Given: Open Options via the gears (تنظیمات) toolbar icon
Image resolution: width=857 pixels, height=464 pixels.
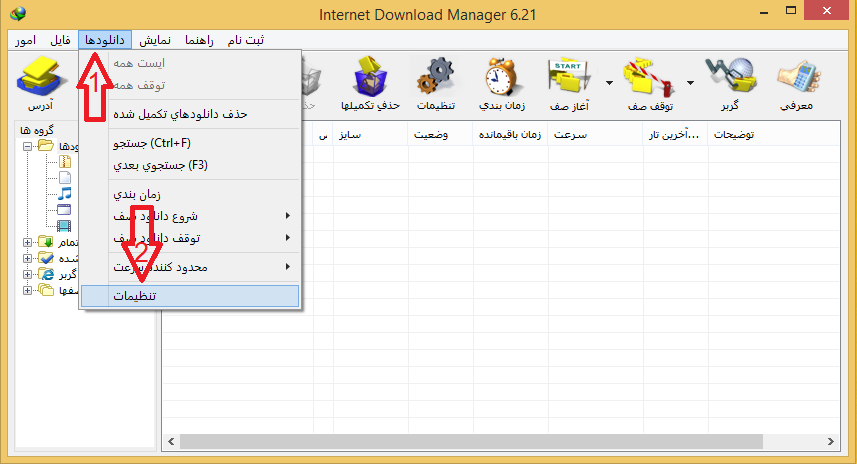Looking at the screenshot, I should [436, 77].
